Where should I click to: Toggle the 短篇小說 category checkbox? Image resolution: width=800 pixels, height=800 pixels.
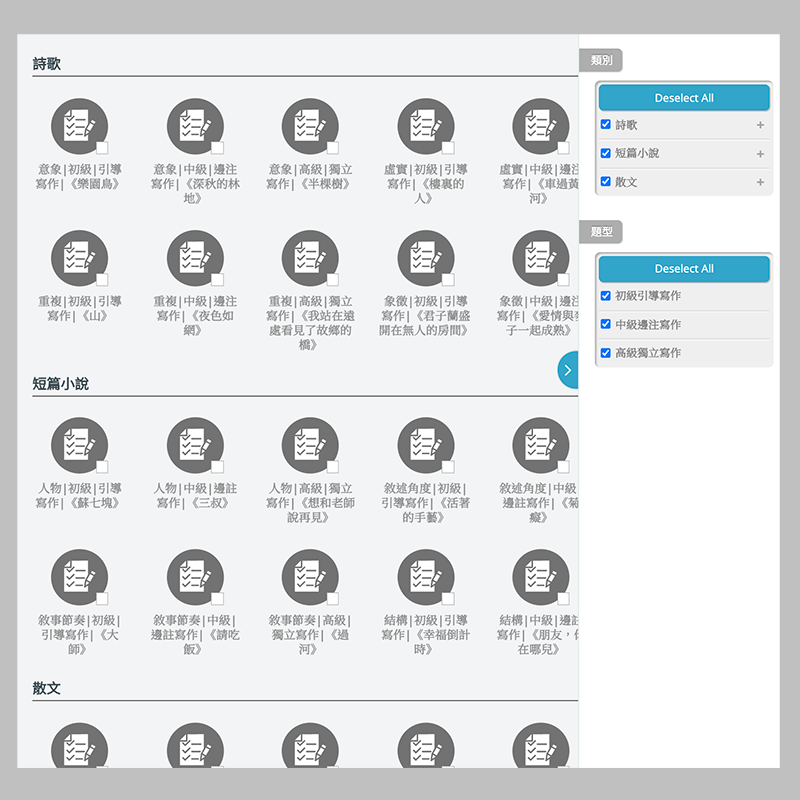[x=606, y=153]
